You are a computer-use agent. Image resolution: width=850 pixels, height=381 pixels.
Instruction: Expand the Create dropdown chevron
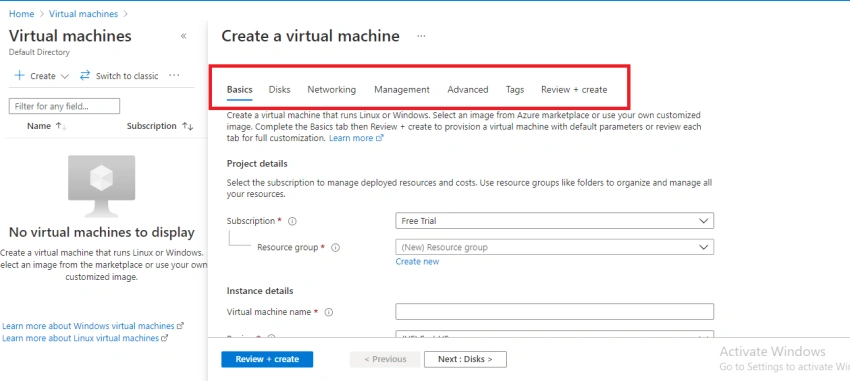pyautogui.click(x=65, y=76)
